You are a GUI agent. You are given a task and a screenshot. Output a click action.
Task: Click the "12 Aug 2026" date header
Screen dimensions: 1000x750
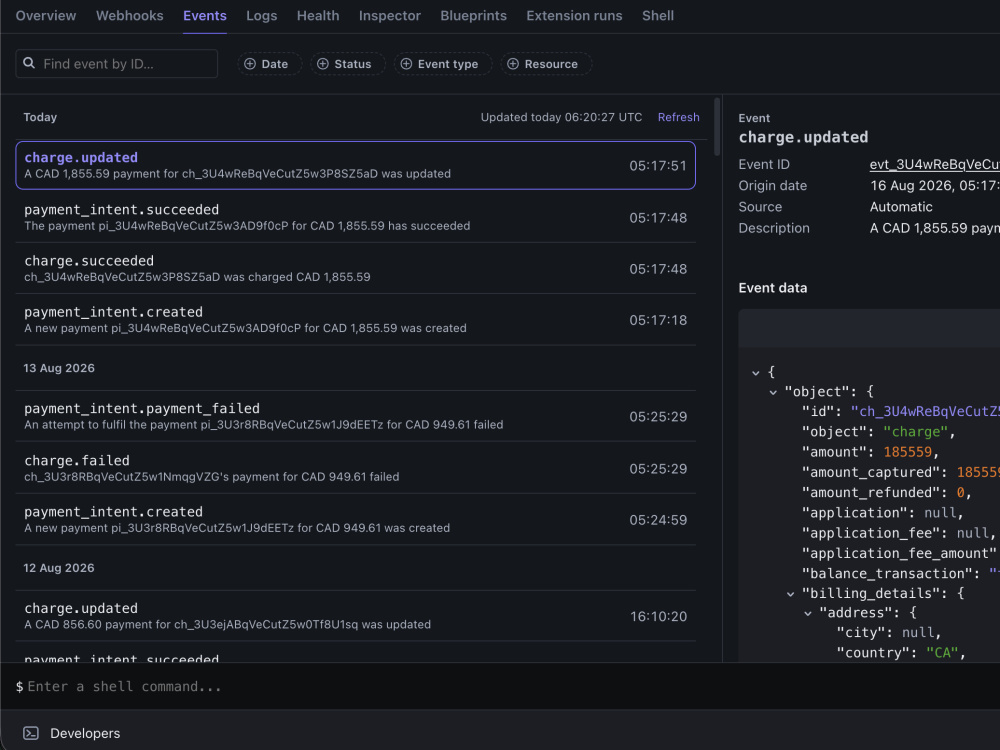59,568
